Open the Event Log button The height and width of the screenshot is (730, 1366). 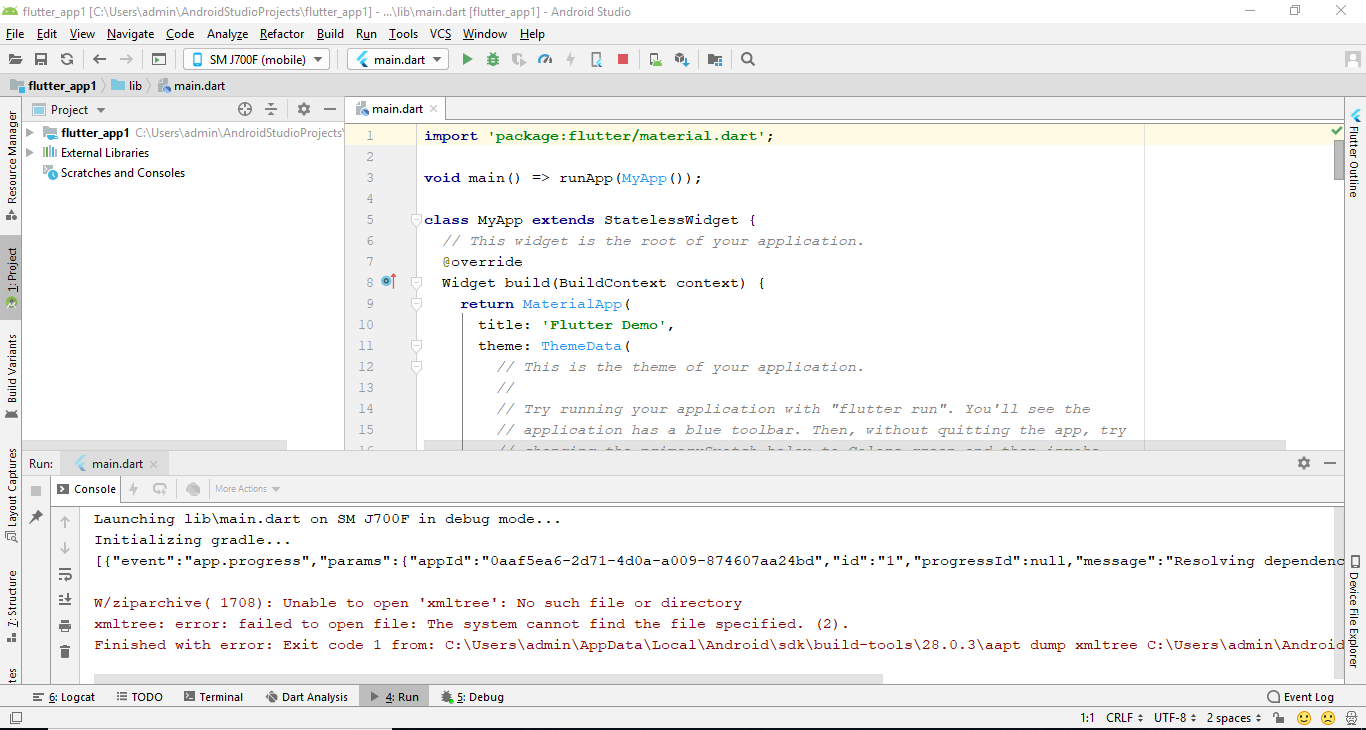pyautogui.click(x=1300, y=697)
